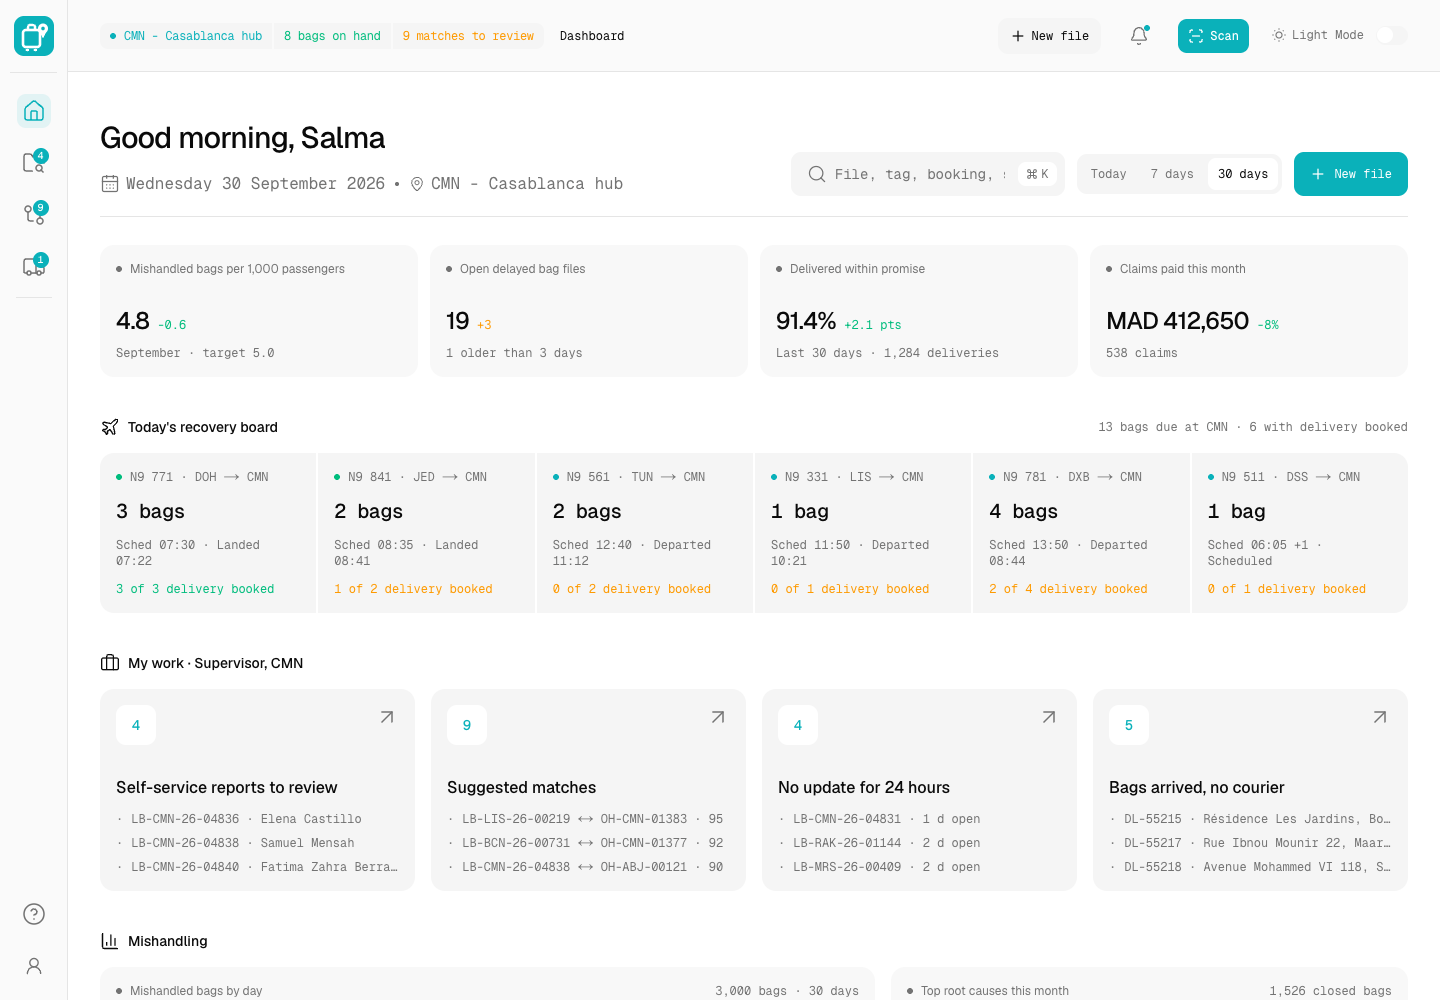The image size is (1440, 1000).
Task: Click the baggage app logo
Action: pos(34,36)
